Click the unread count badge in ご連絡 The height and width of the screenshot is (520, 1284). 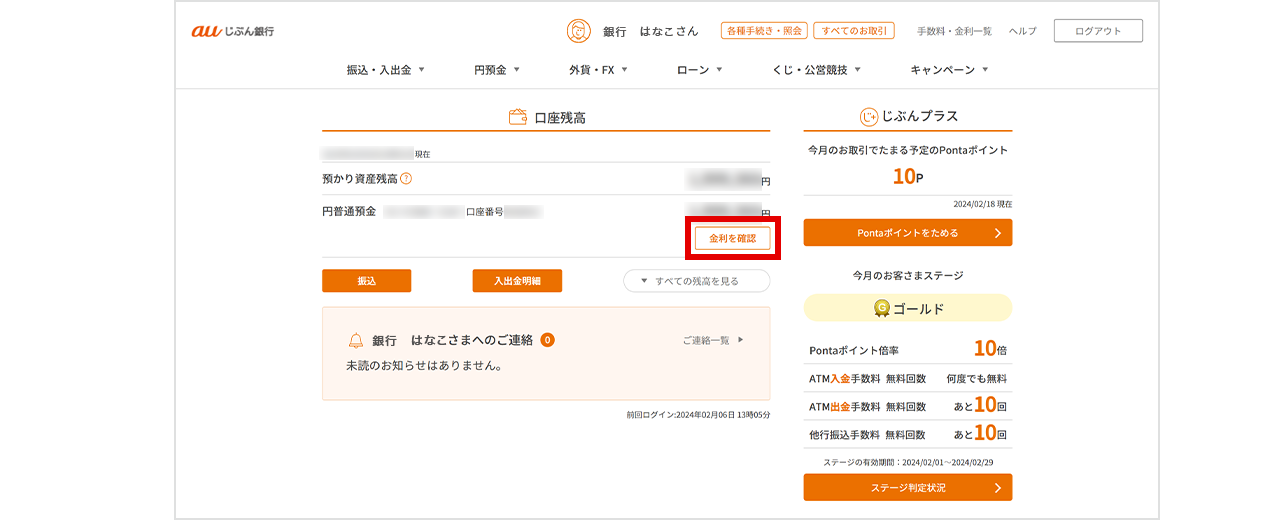[x=548, y=340]
